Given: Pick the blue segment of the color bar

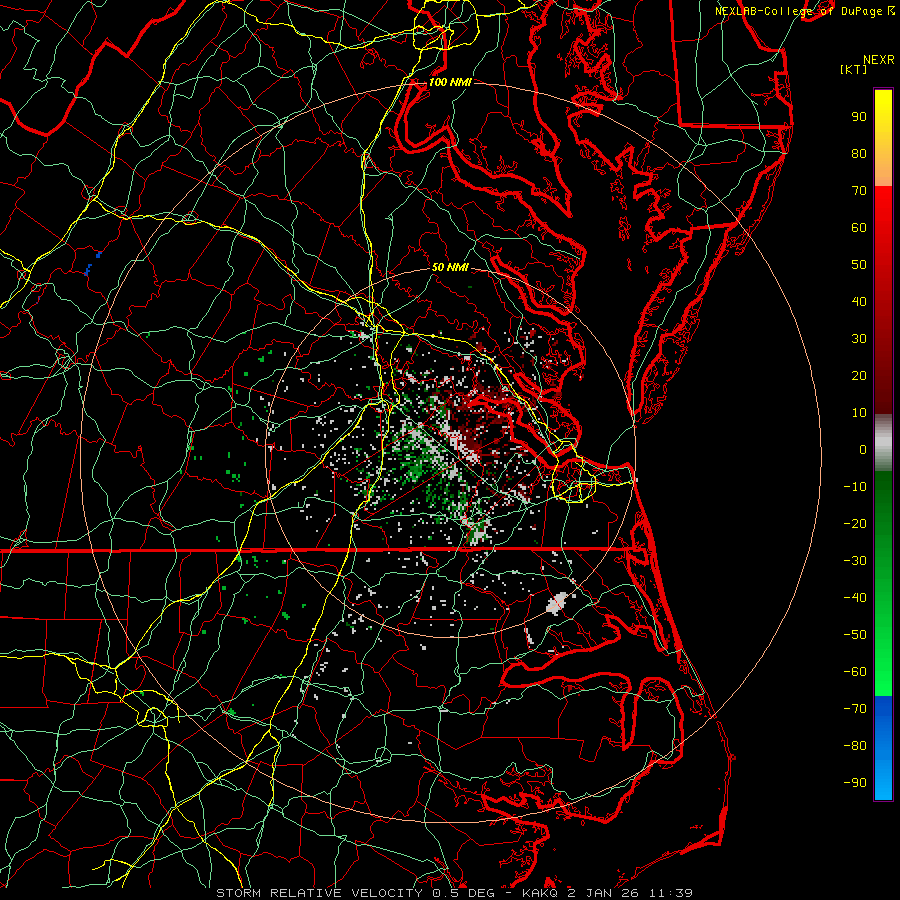Looking at the screenshot, I should [x=883, y=748].
